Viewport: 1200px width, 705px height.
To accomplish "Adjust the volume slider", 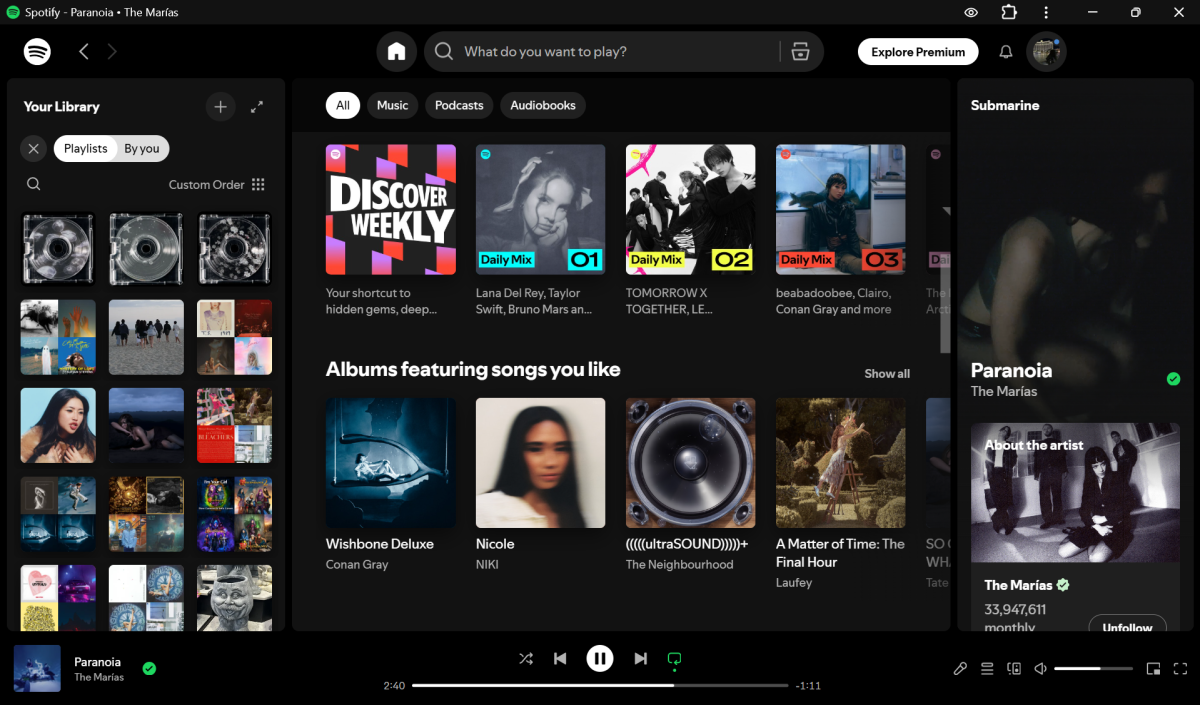I will tap(1093, 669).
